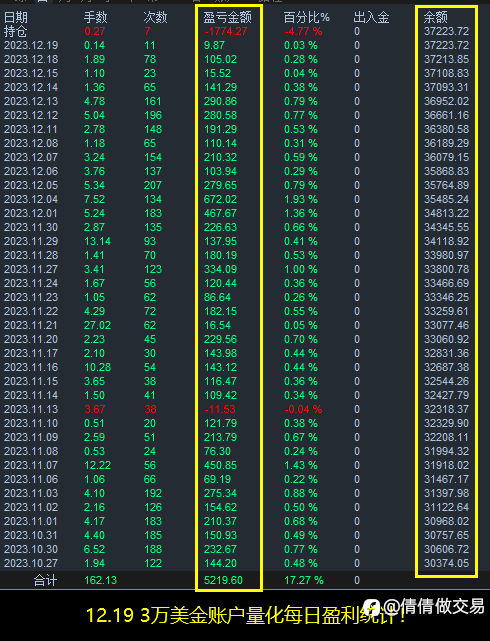Select the 持仓 row label
Screen dimensions: 490x641
coord(16,31)
